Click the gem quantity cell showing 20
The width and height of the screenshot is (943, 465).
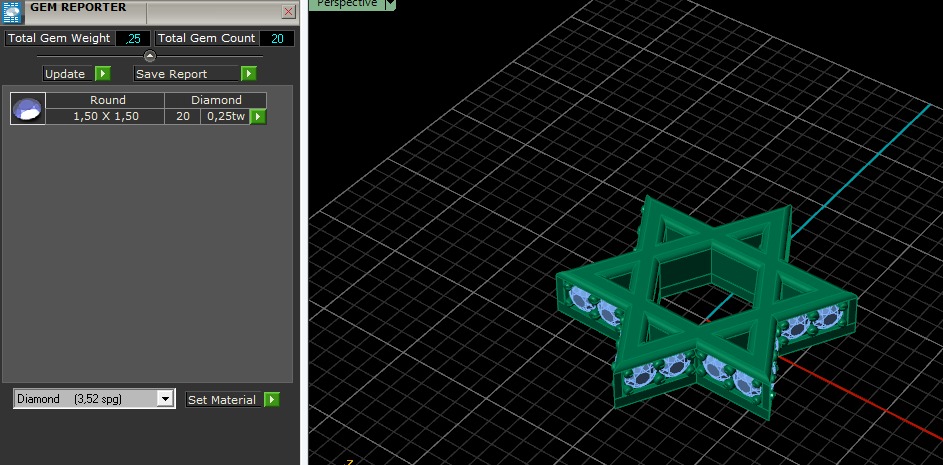pyautogui.click(x=183, y=117)
